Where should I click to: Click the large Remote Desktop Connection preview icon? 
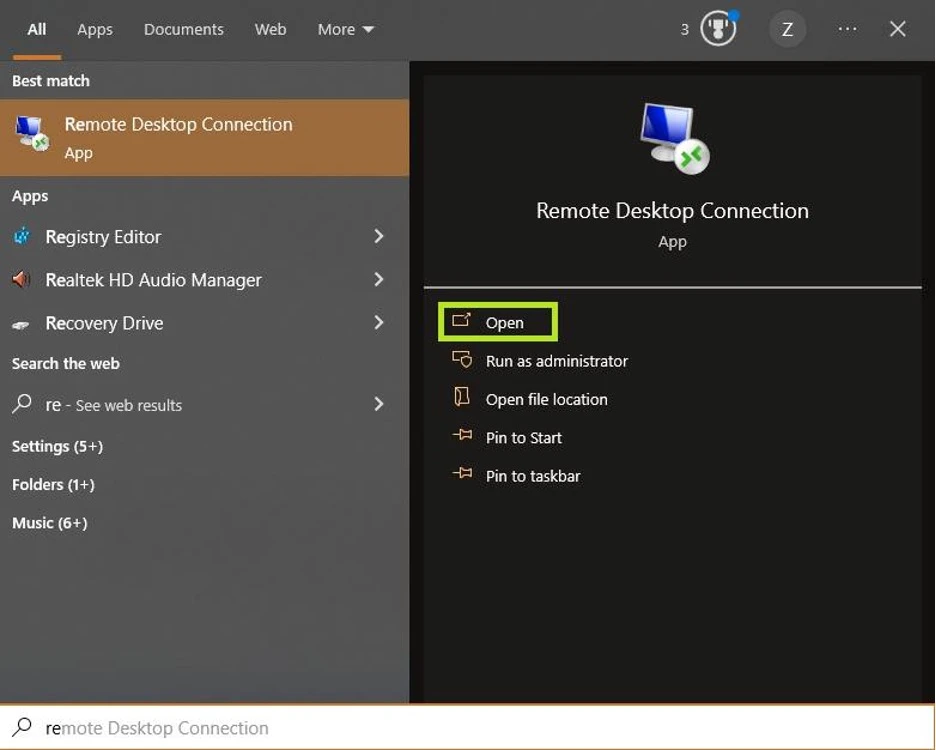click(x=674, y=139)
